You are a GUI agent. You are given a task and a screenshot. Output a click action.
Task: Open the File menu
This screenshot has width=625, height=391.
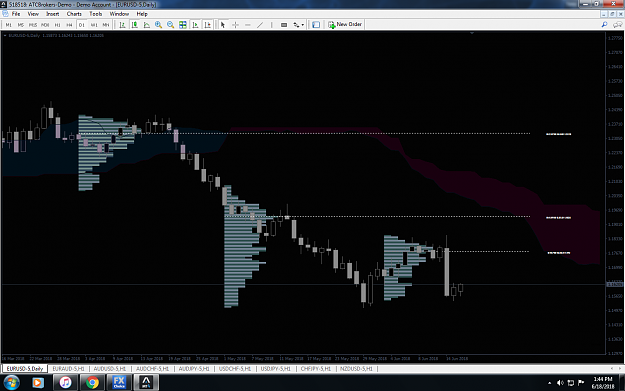tap(16, 14)
